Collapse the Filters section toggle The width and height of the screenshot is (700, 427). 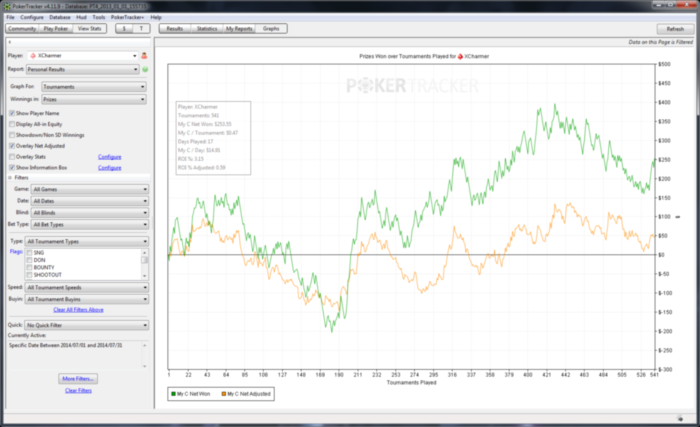[10, 178]
